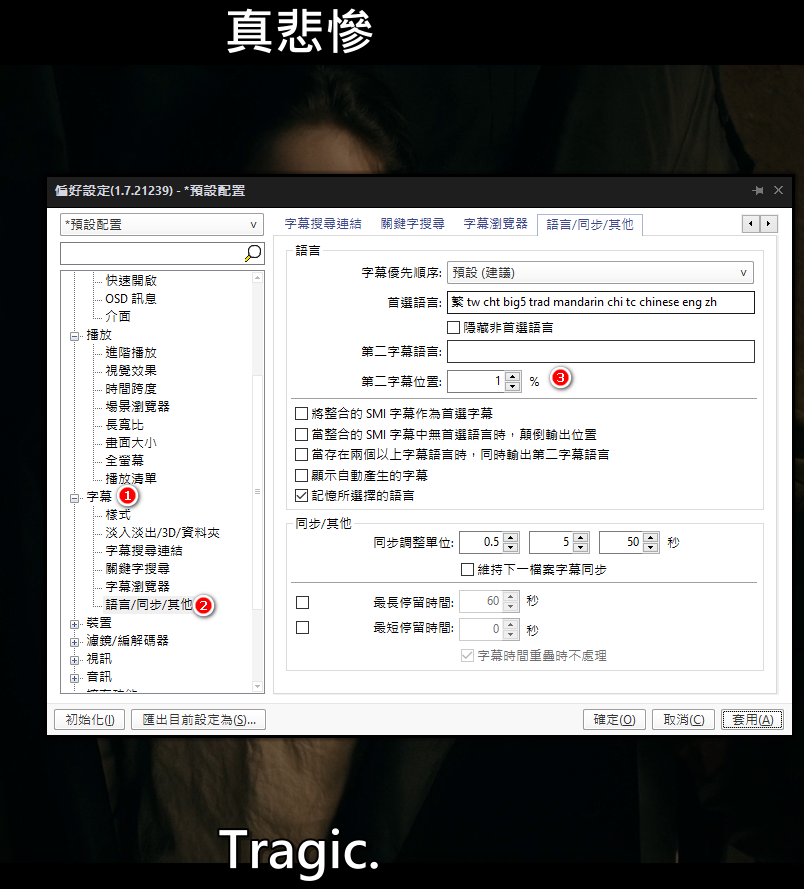Open the 字幕優先順序 dropdown
Image resolution: width=804 pixels, height=889 pixels.
[600, 272]
